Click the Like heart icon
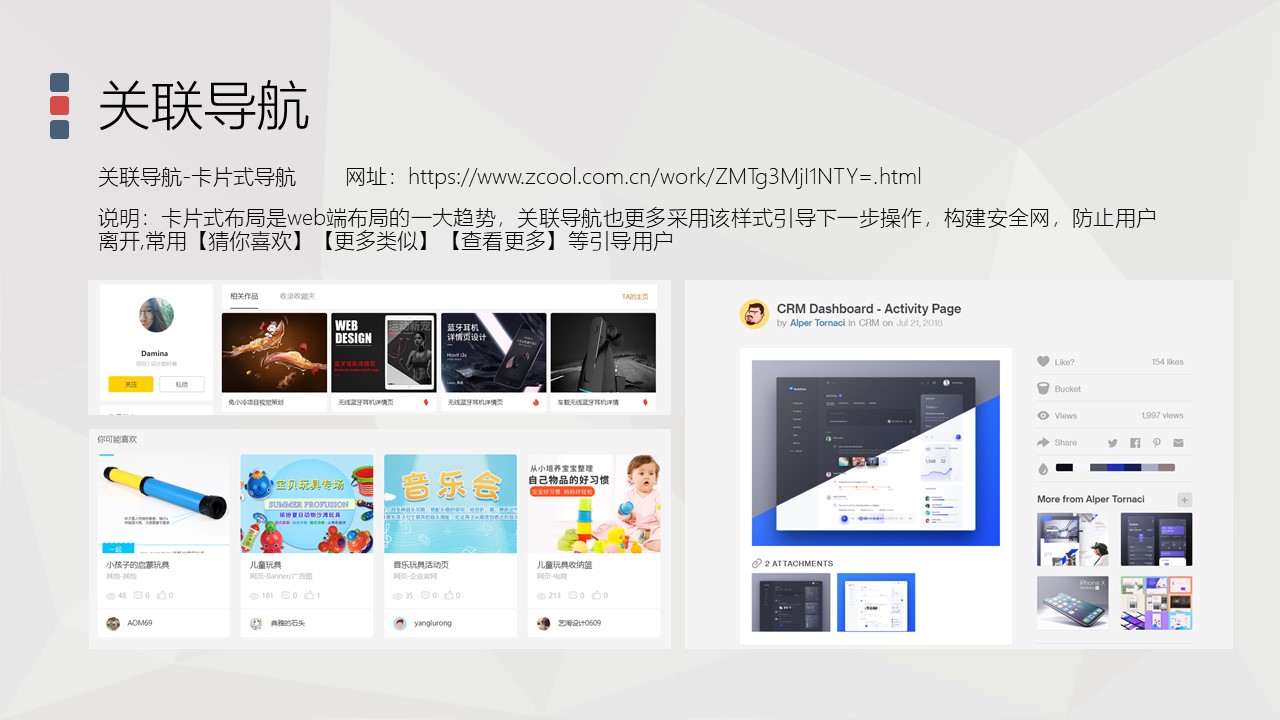The height and width of the screenshot is (720, 1280). [1043, 362]
